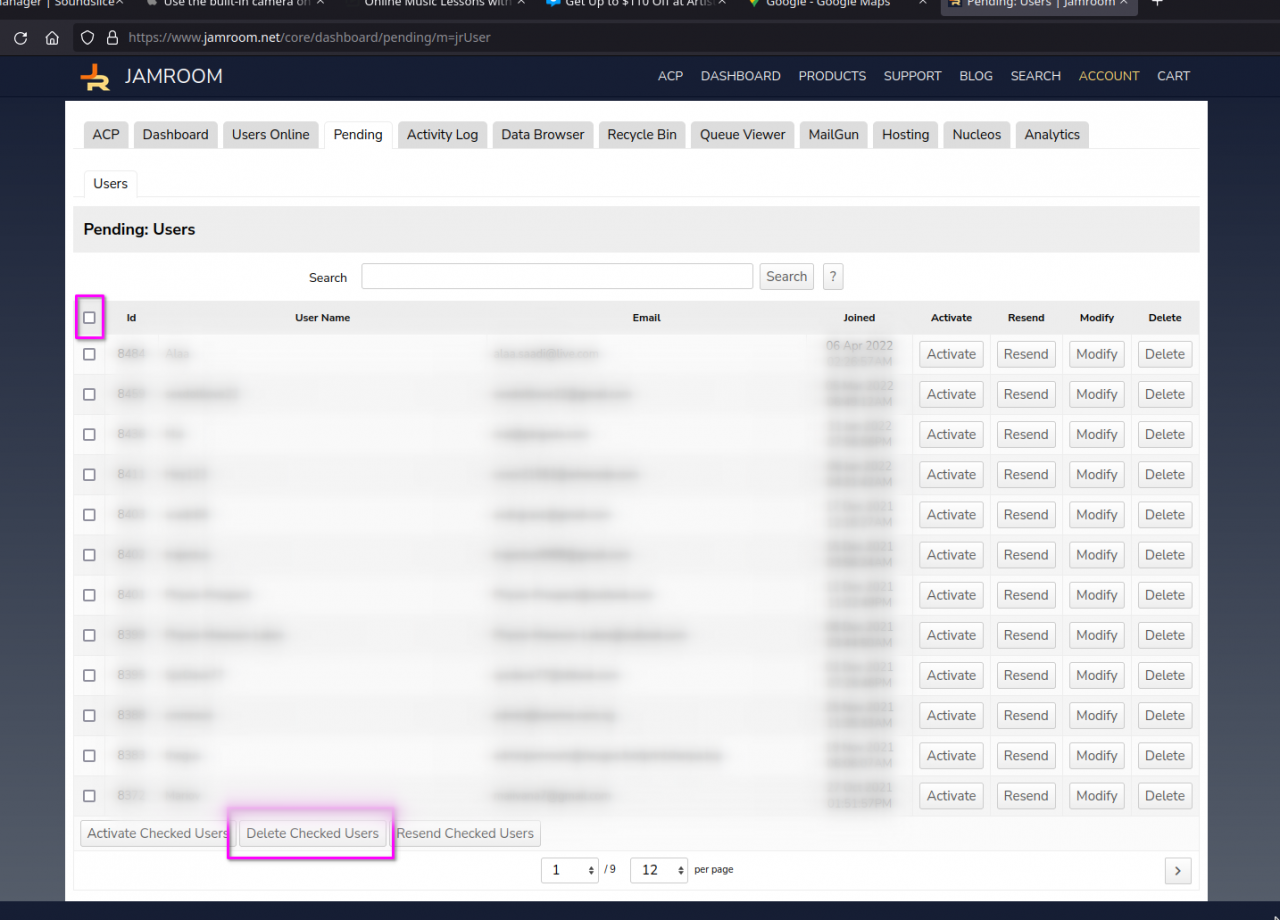Close the Google Maps browser tab

[x=922, y=3]
